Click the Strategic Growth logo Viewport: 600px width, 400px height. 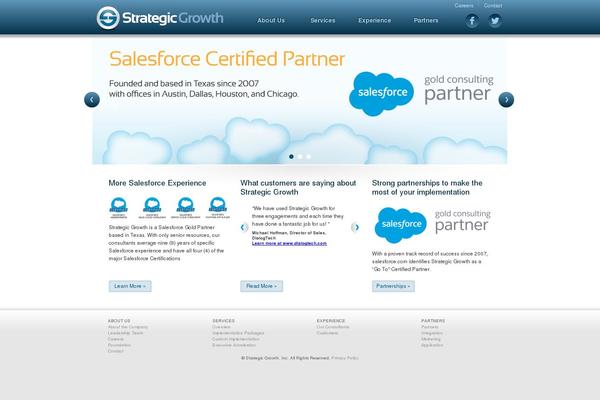coord(160,18)
